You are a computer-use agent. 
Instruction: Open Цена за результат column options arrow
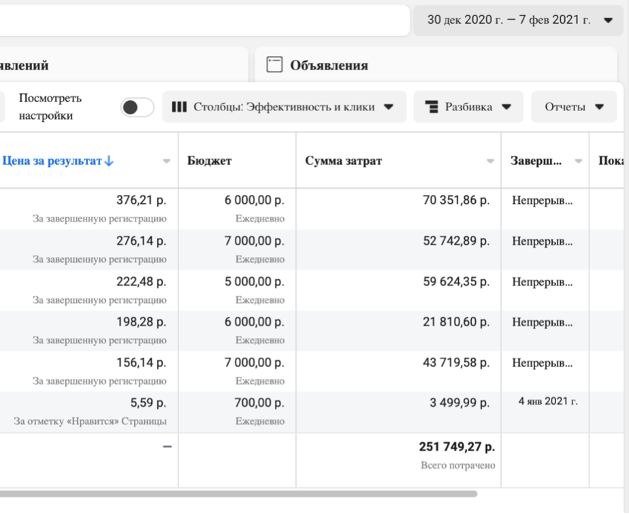point(166,161)
